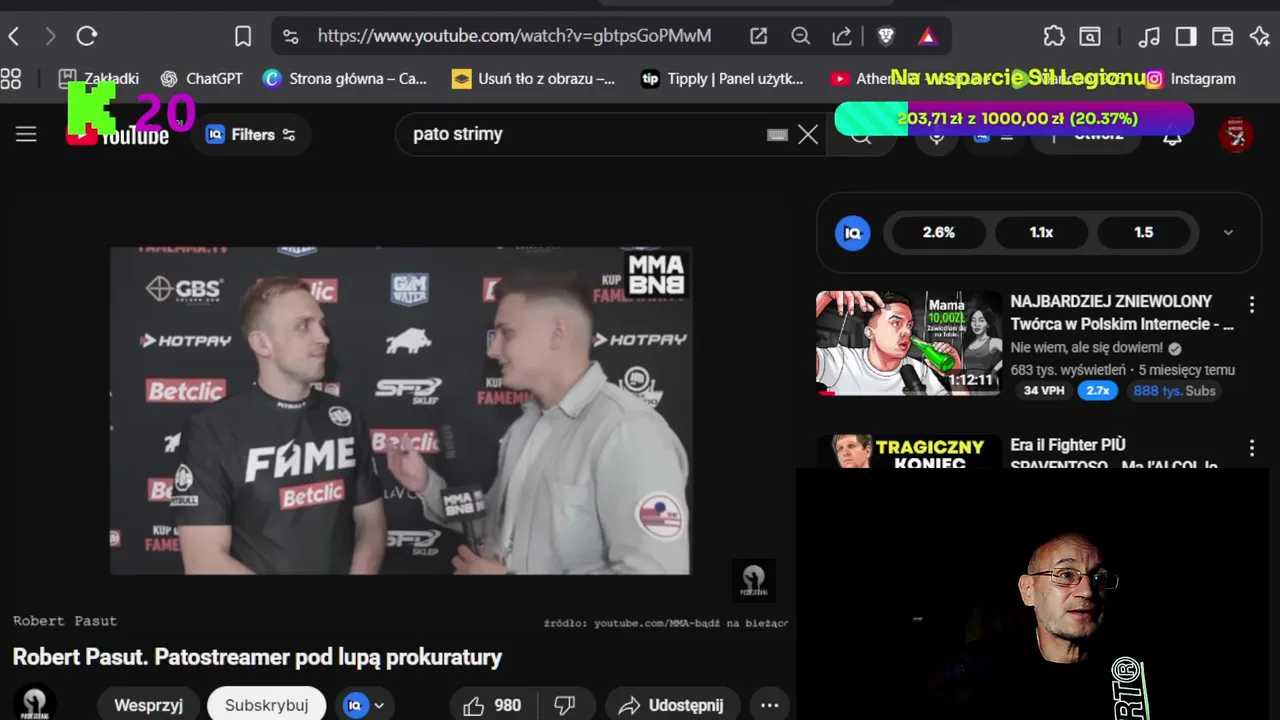Open the Brave Rewards triangle icon
Screen dimensions: 1280x720
(x=928, y=37)
